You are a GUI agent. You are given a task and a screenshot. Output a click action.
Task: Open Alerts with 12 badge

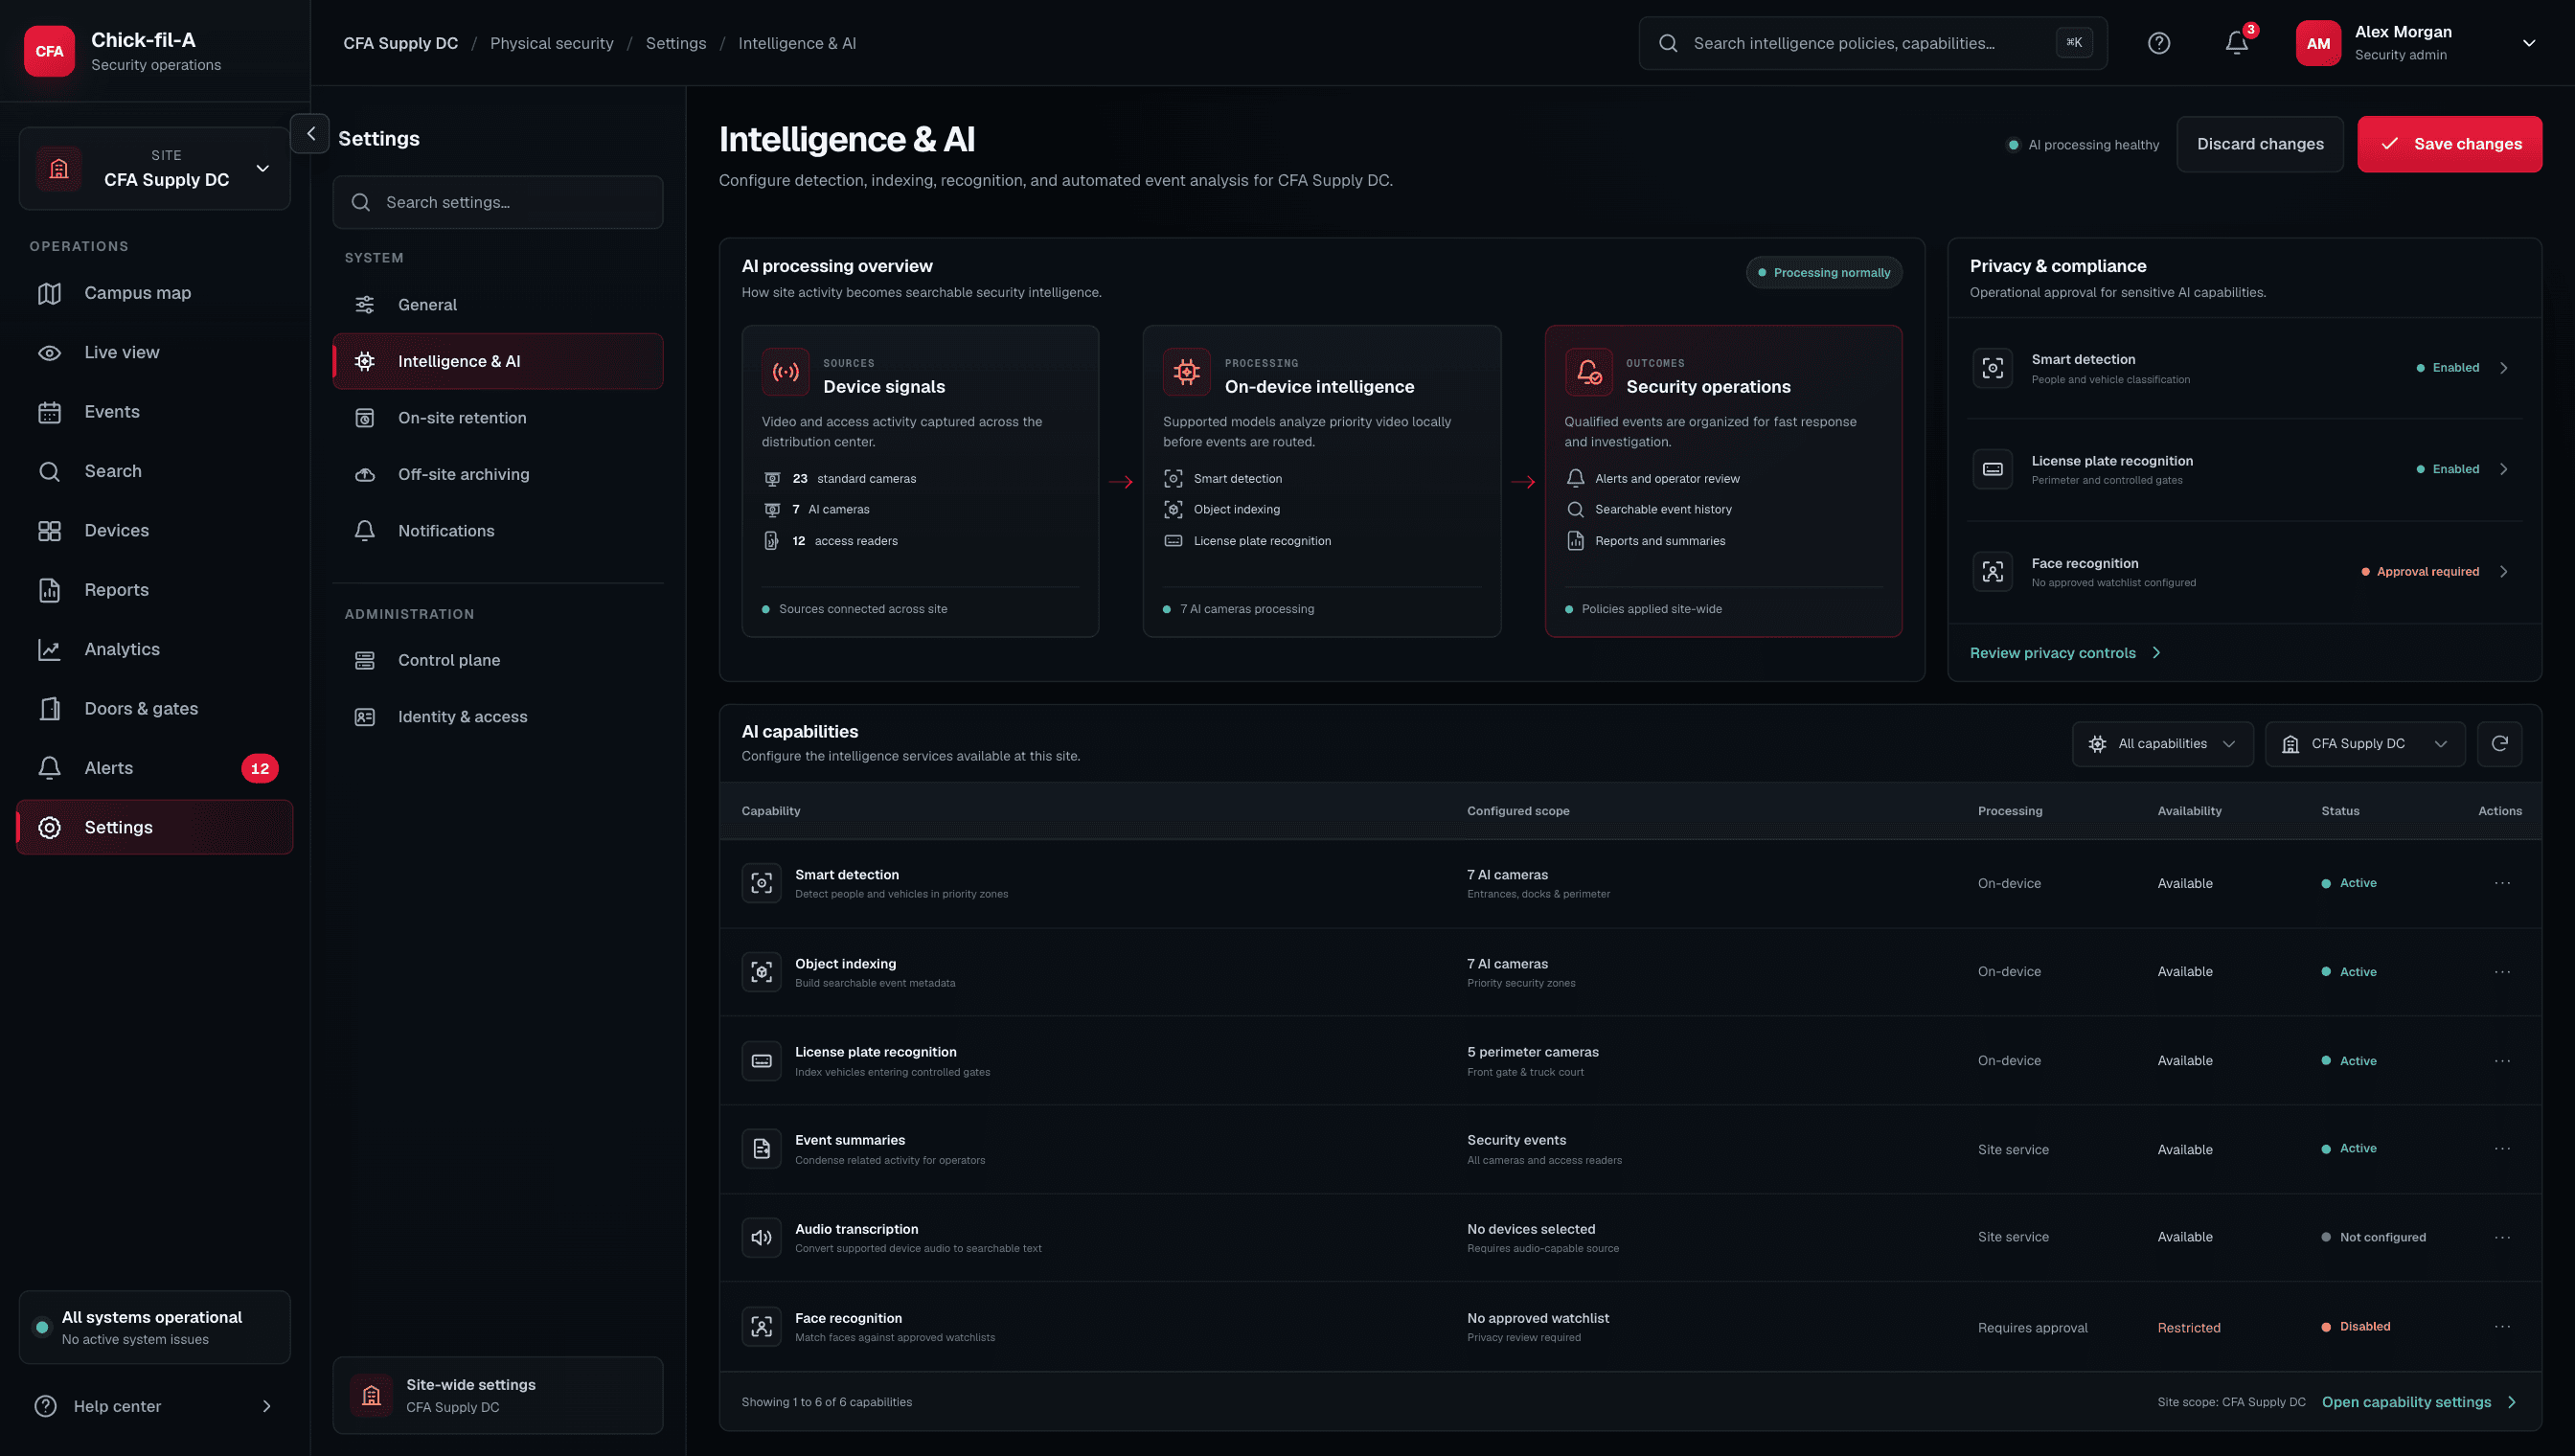click(x=155, y=768)
